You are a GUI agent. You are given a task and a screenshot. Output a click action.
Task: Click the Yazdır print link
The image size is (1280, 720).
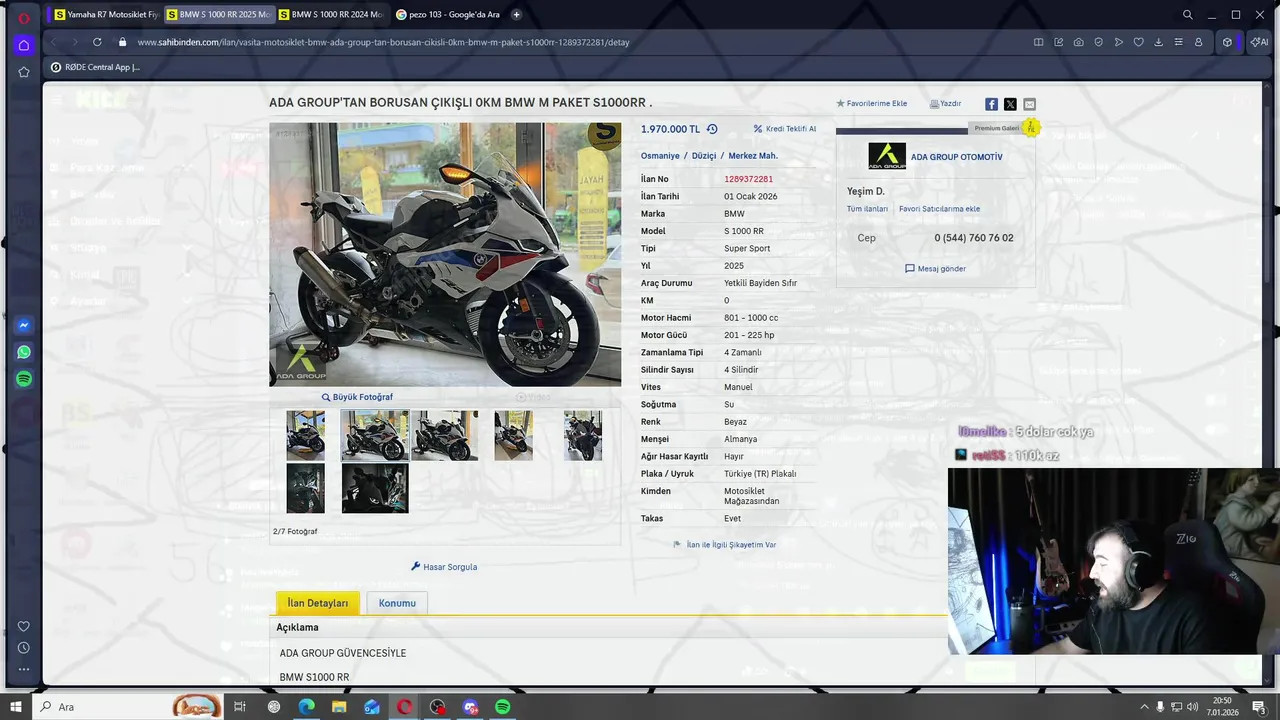click(x=945, y=104)
